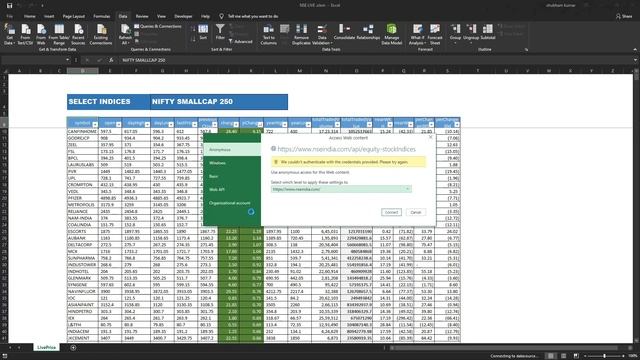The image size is (640, 360).
Task: Switch to the Developer tab
Action: (x=183, y=16)
